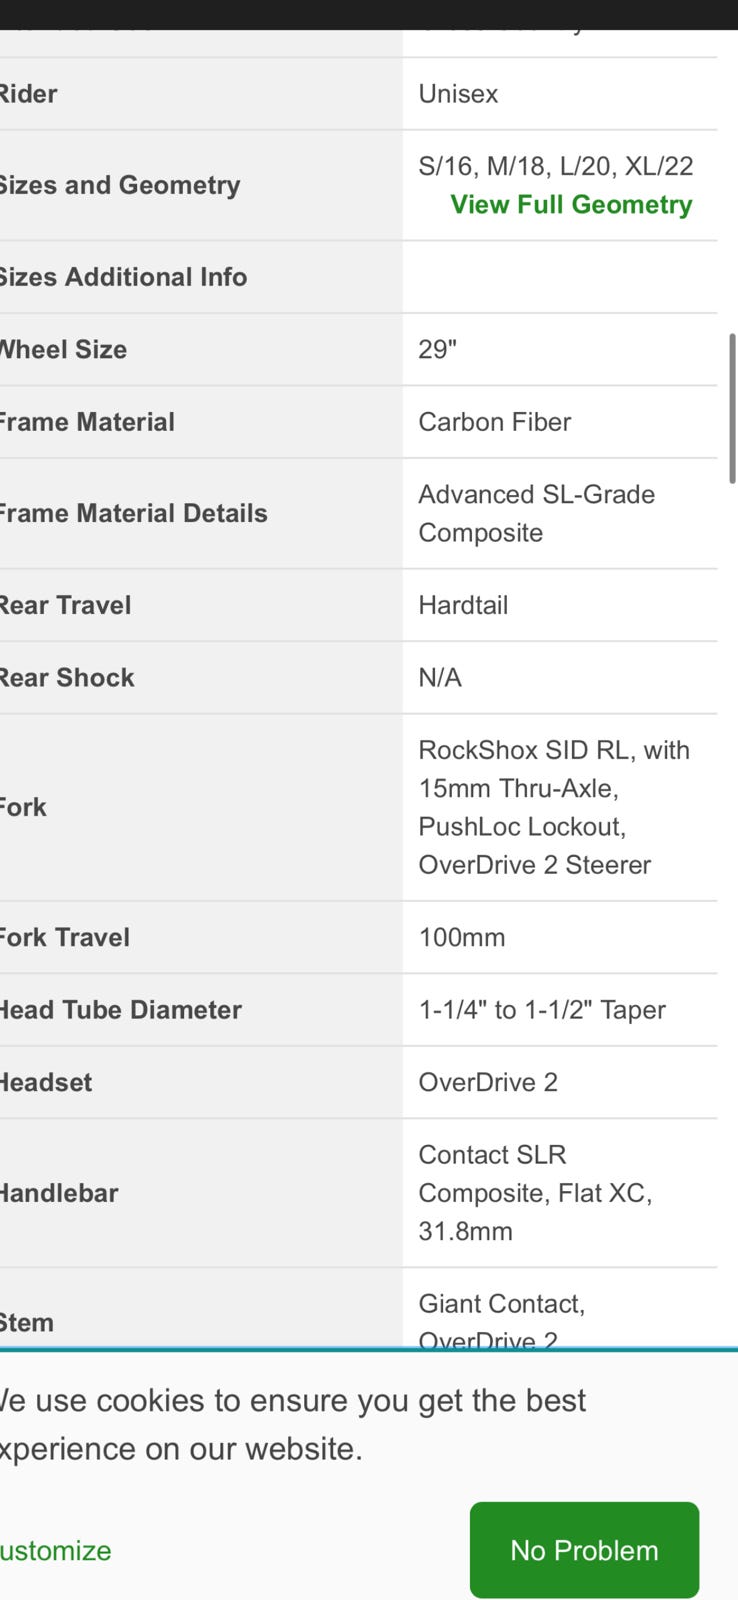Image resolution: width=738 pixels, height=1600 pixels.
Task: Click the OverDrive 2 headset value
Action: point(488,1082)
